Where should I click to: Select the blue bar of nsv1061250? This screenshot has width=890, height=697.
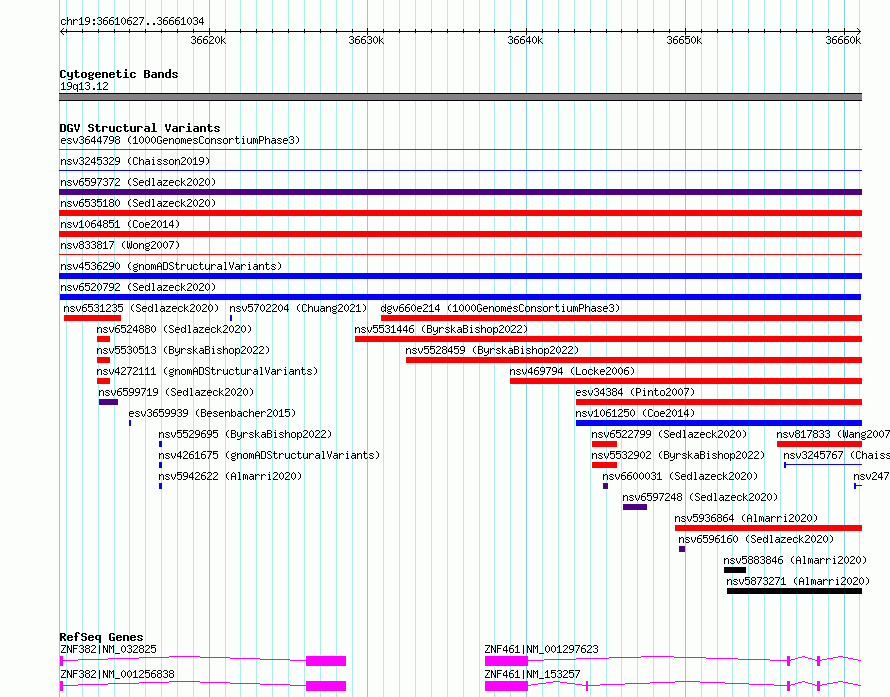click(x=719, y=423)
